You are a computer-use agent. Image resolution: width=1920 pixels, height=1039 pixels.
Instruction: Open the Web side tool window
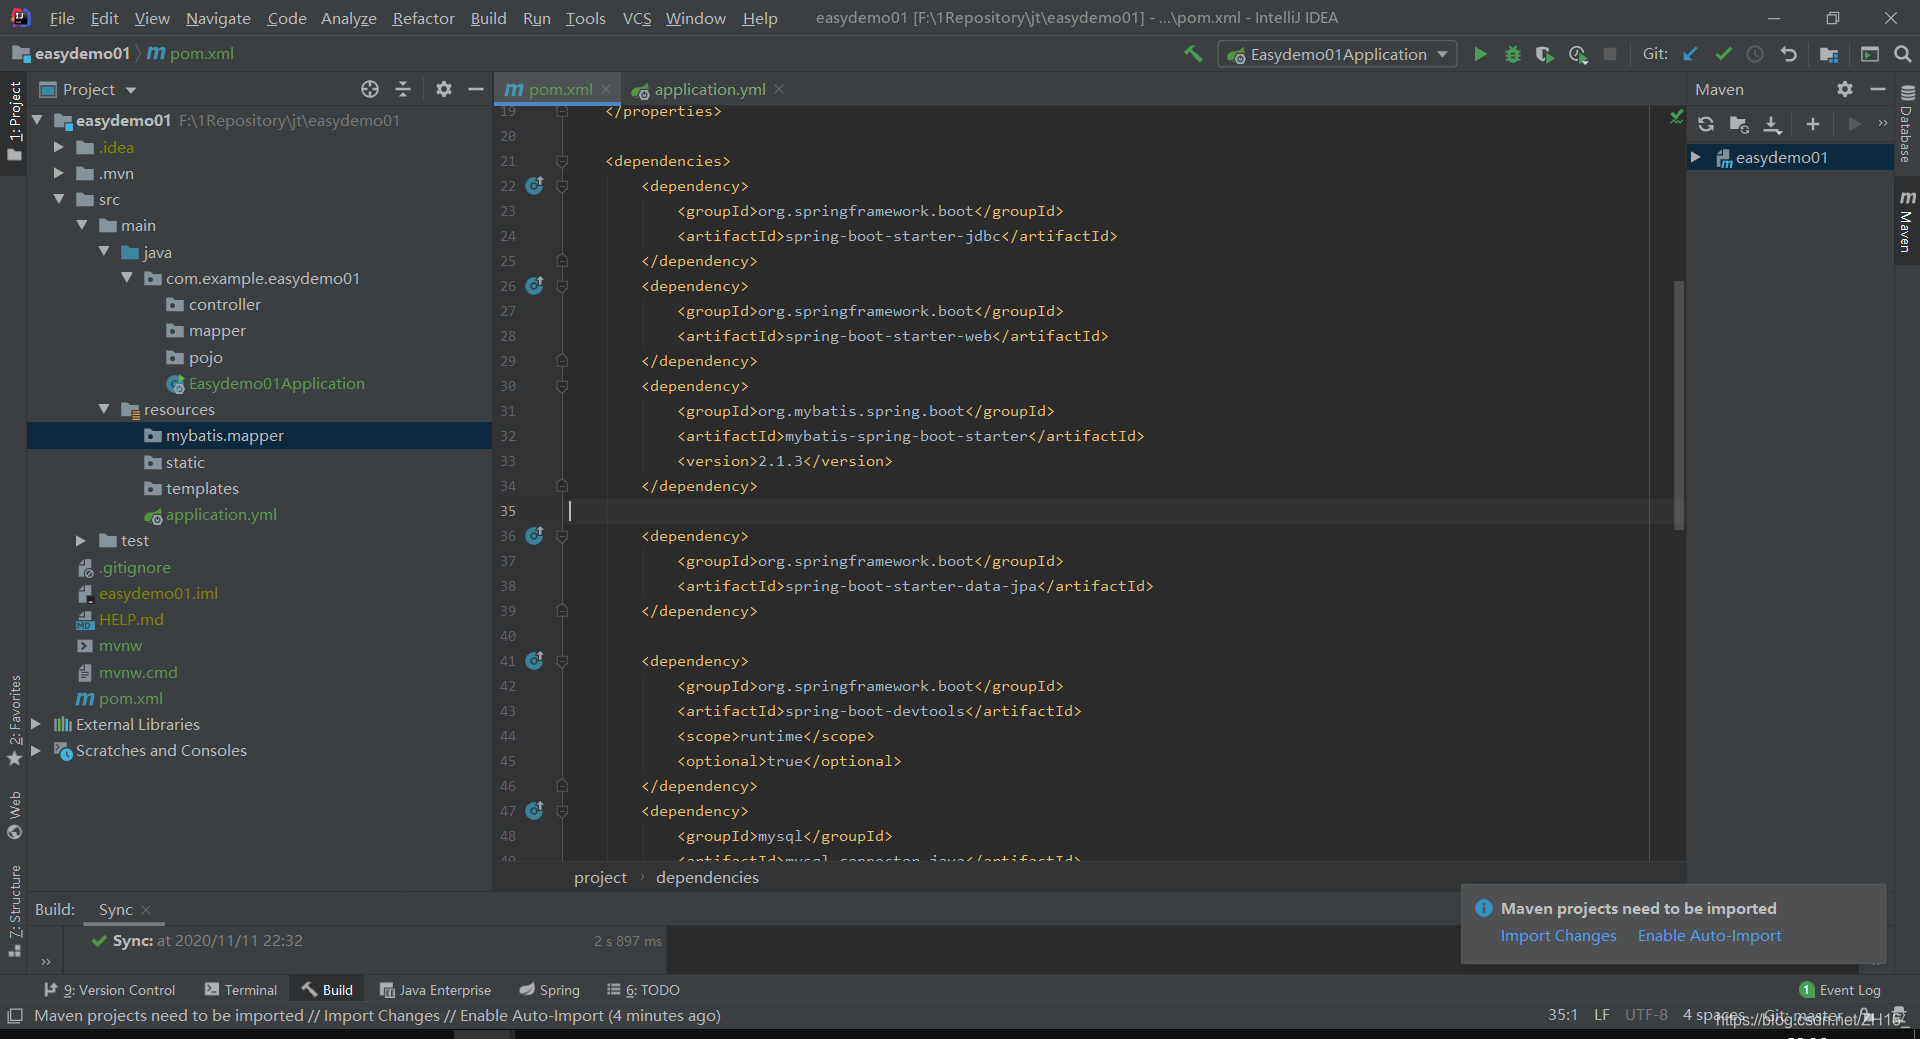pos(14,816)
